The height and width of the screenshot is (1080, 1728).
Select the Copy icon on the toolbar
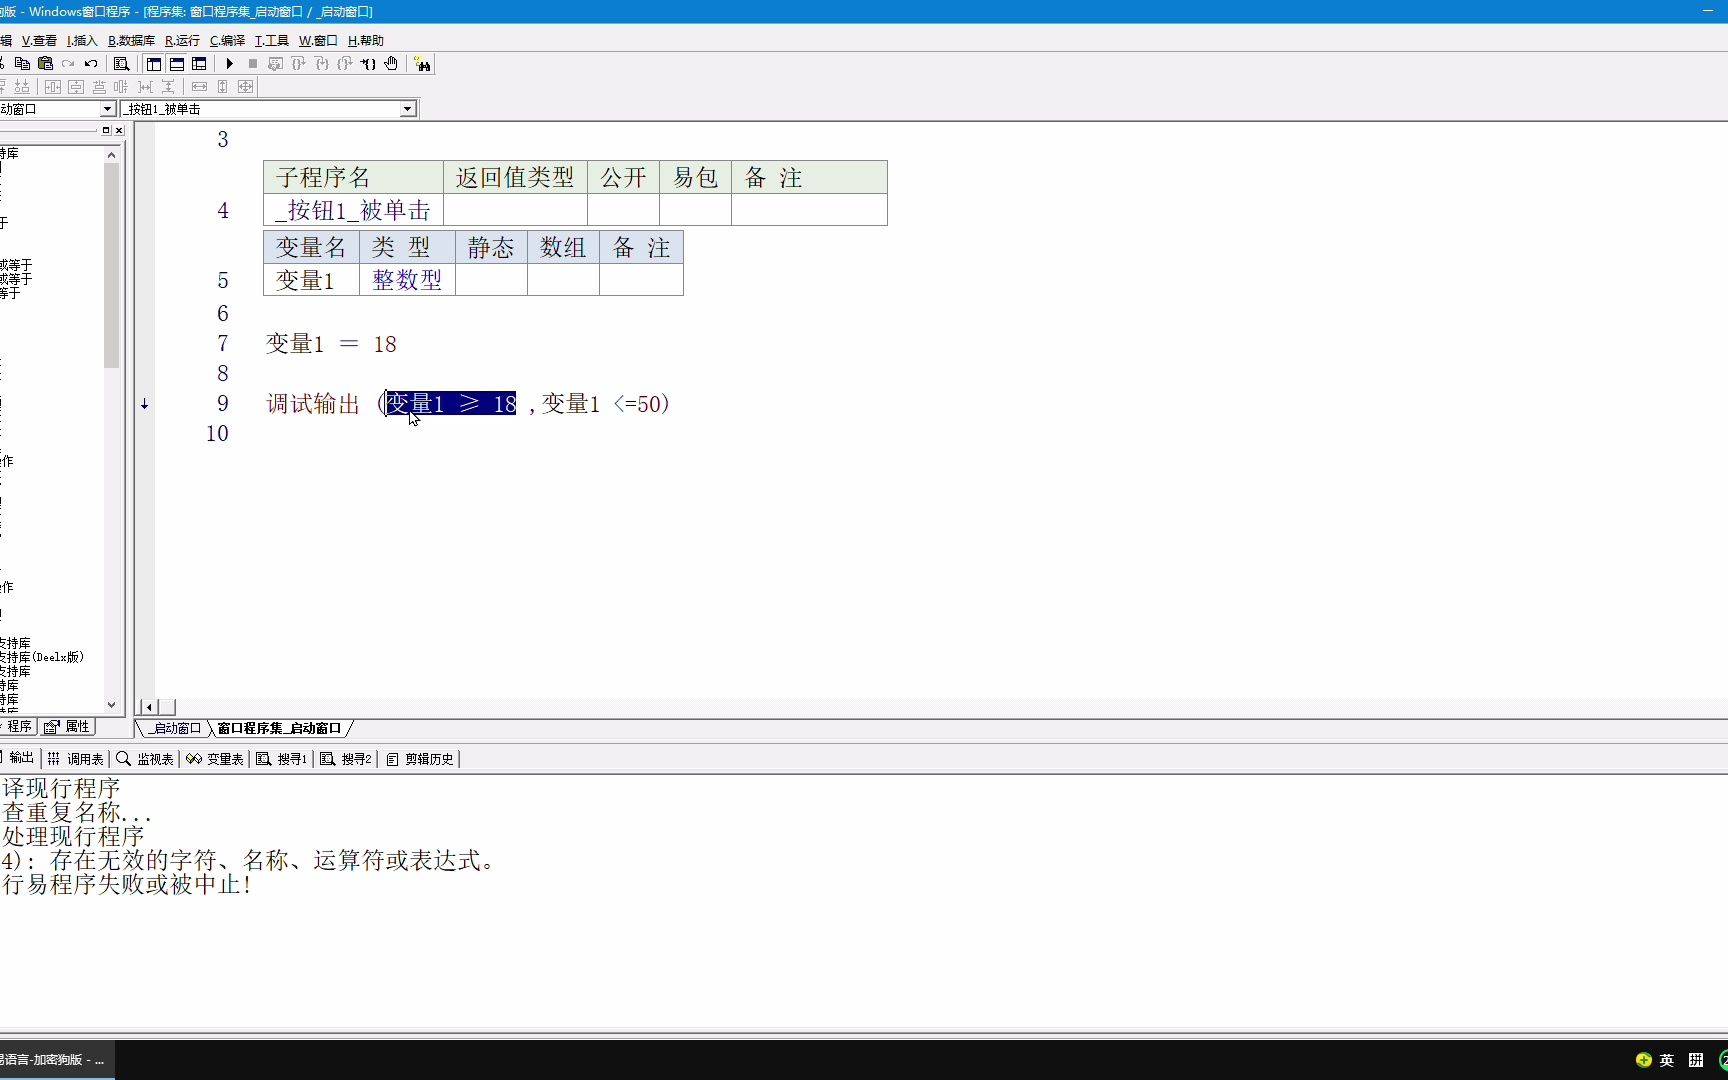23,63
